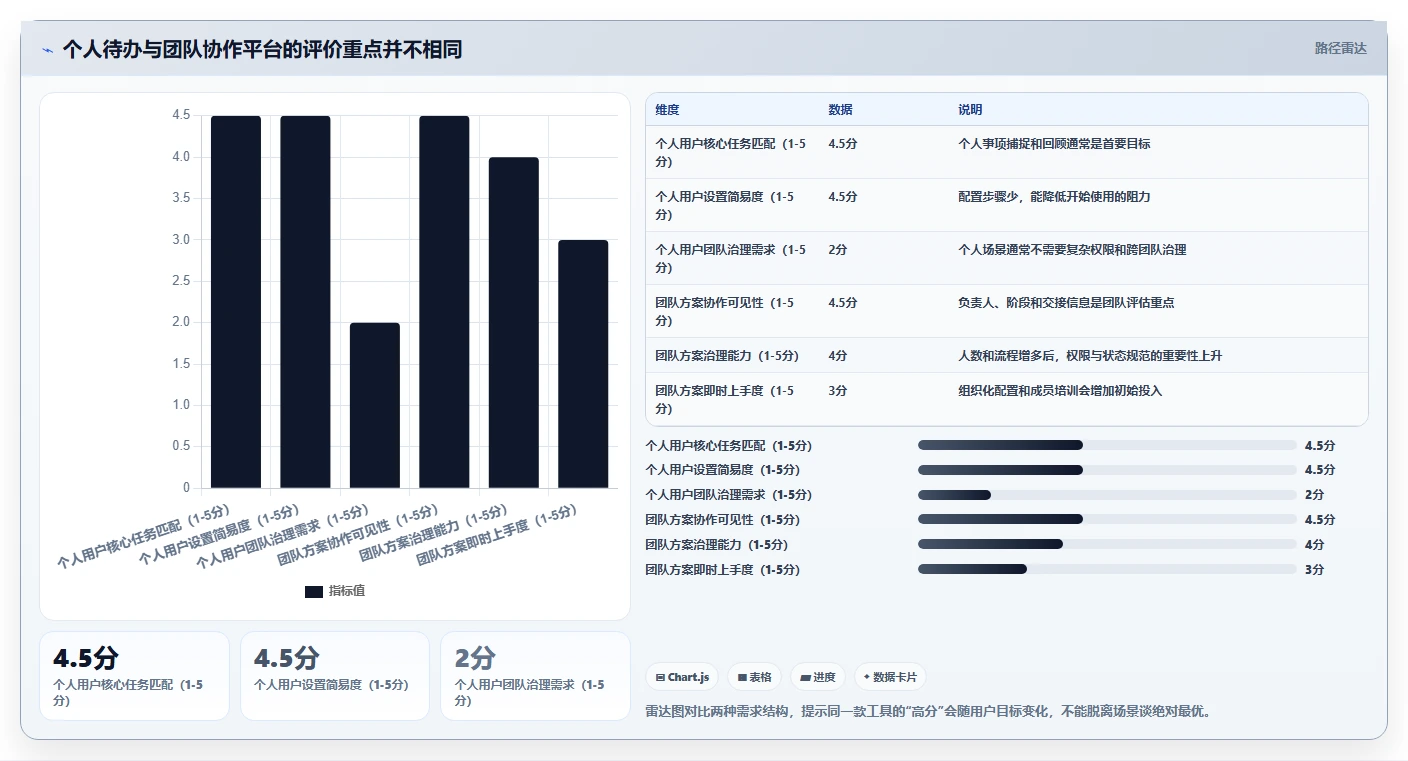Click the chart bar for 团队方案治理能力
1408x761 pixels.
coord(514,323)
